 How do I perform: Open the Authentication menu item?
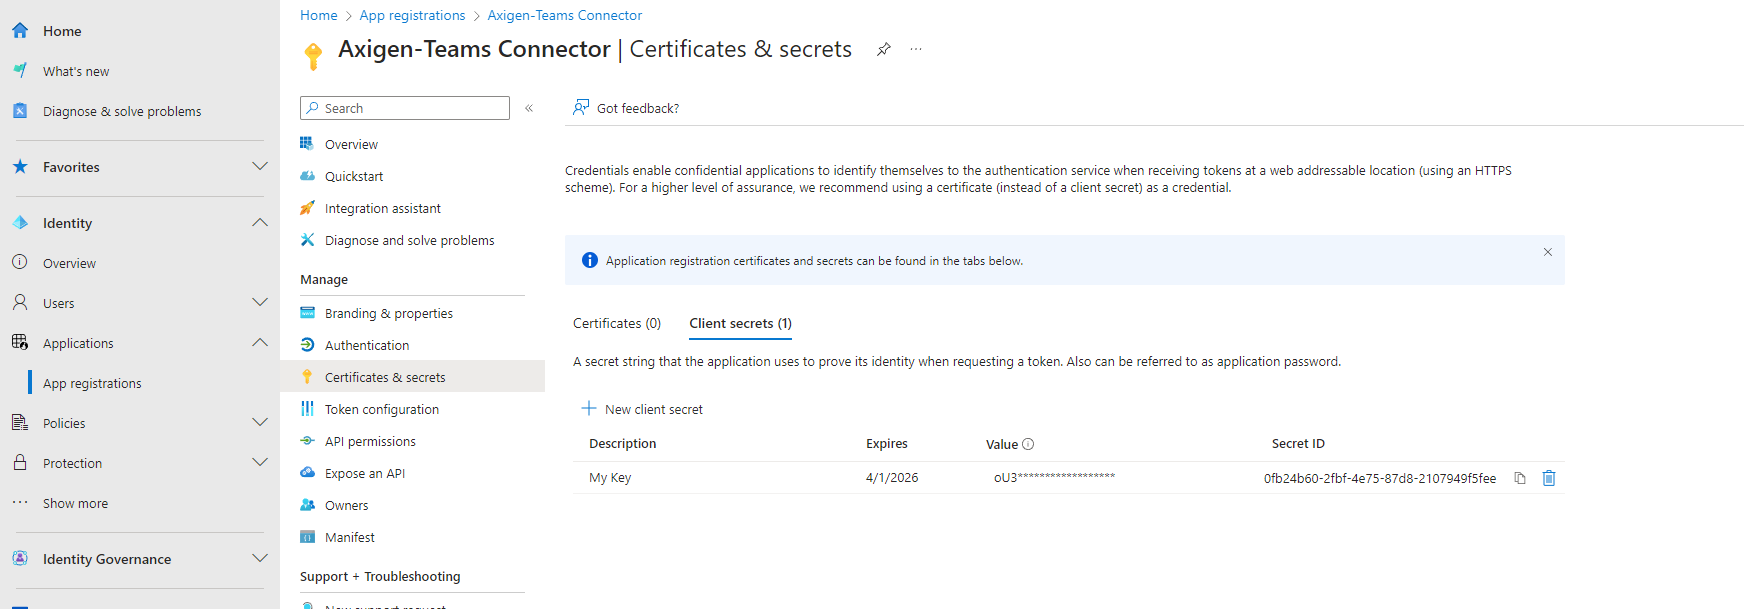[367, 345]
